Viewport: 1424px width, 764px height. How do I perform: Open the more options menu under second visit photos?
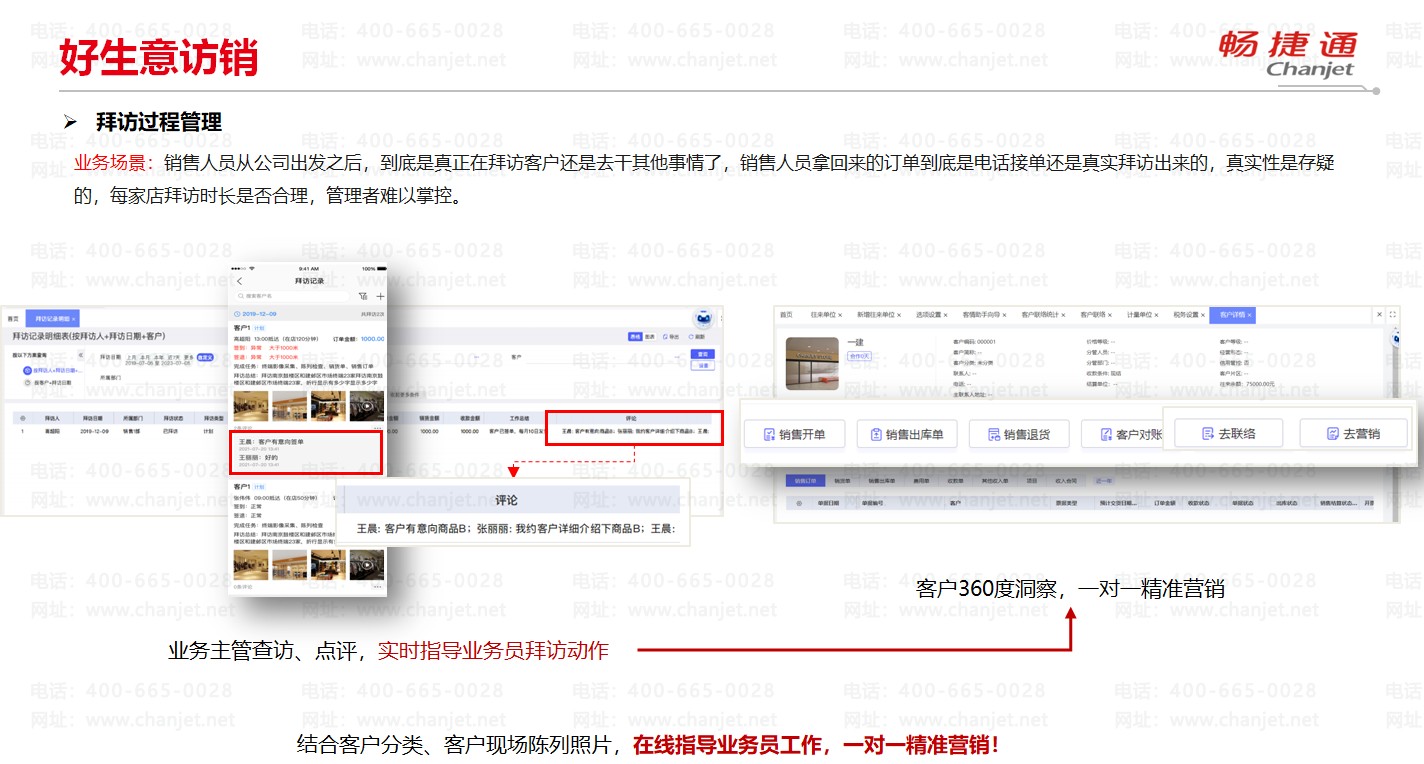click(x=378, y=587)
